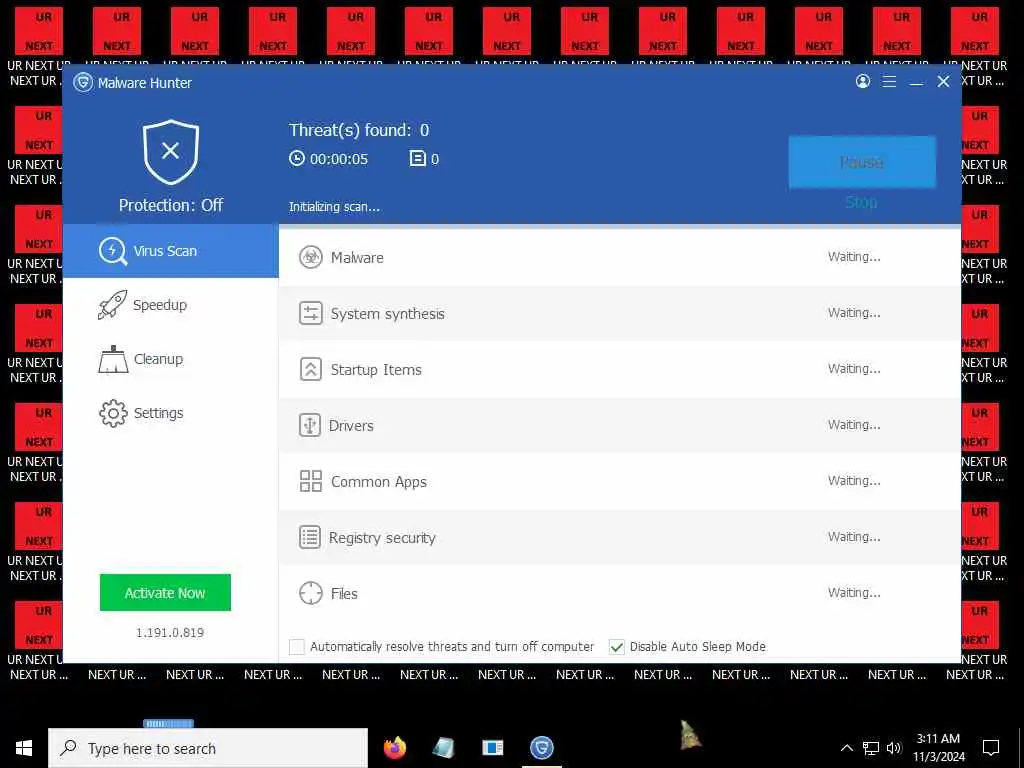Click the Registry security list icon
The image size is (1024, 768).
(x=310, y=537)
